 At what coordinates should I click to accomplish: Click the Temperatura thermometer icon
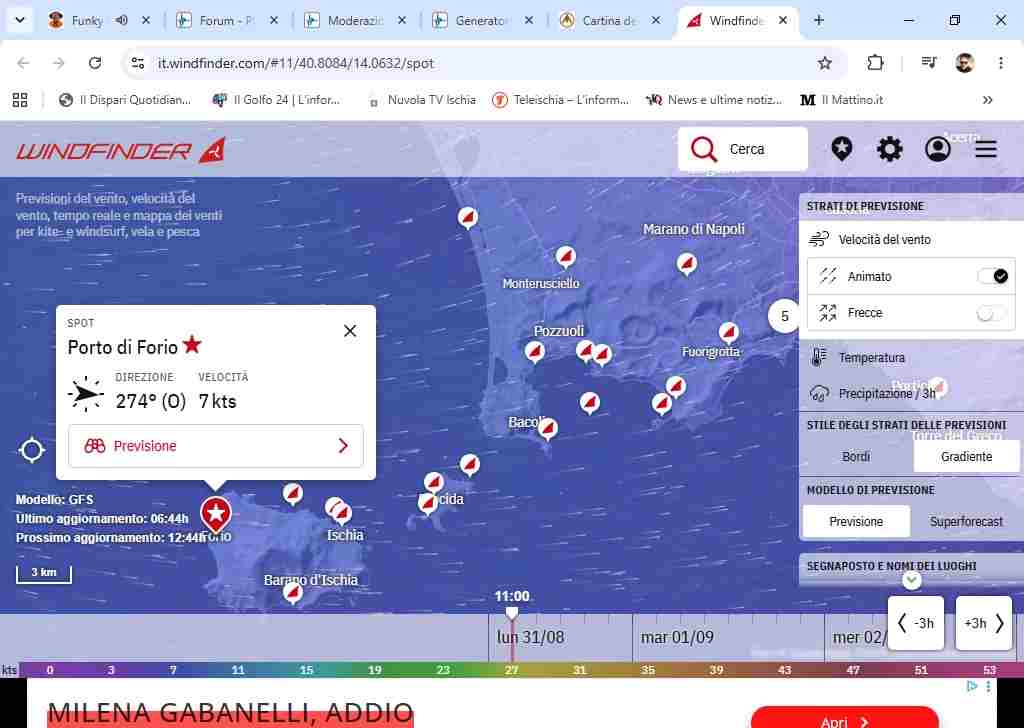[818, 357]
